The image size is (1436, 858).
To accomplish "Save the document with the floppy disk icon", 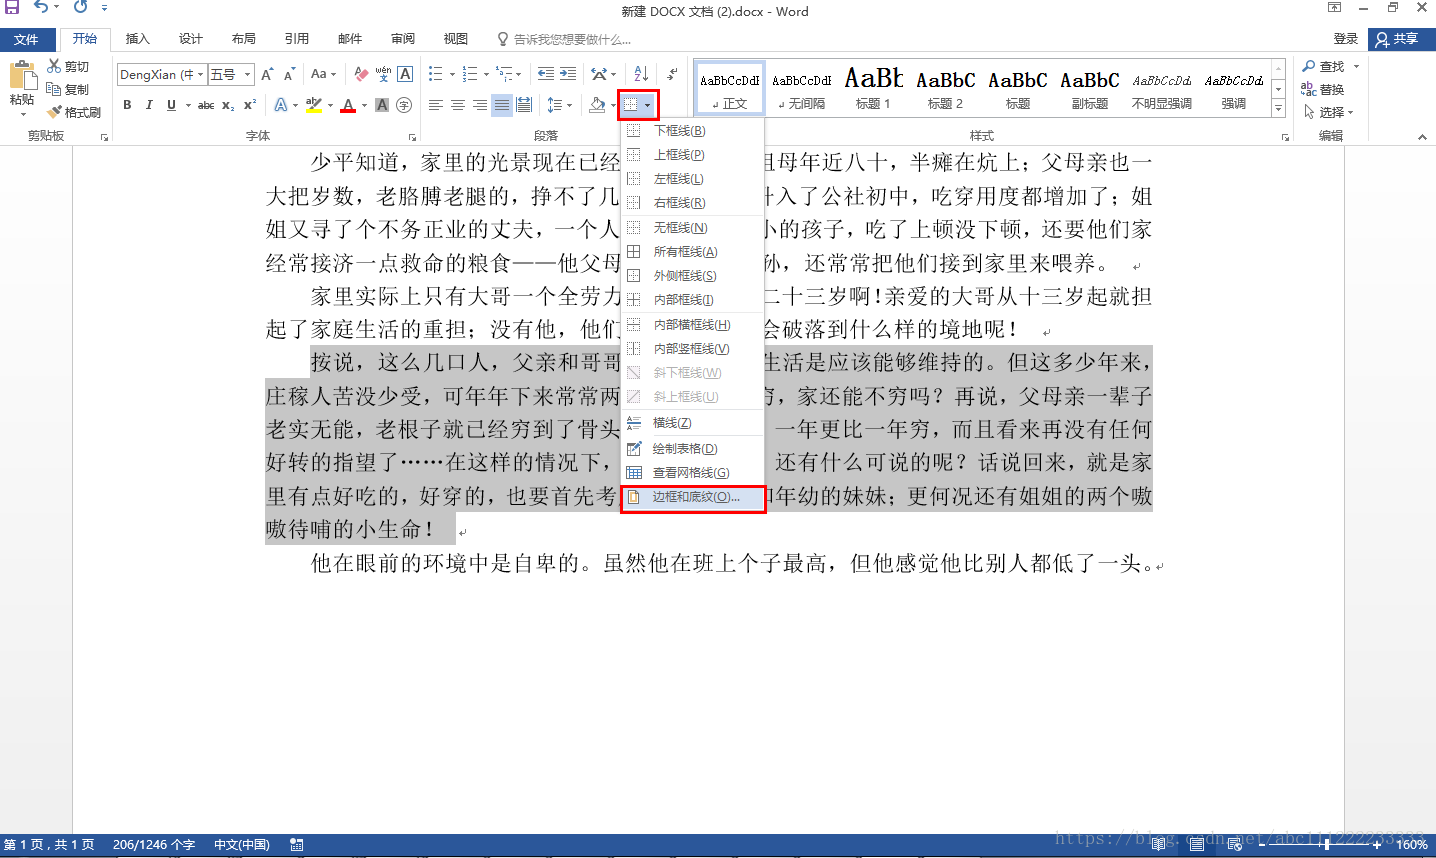I will pyautogui.click(x=12, y=7).
